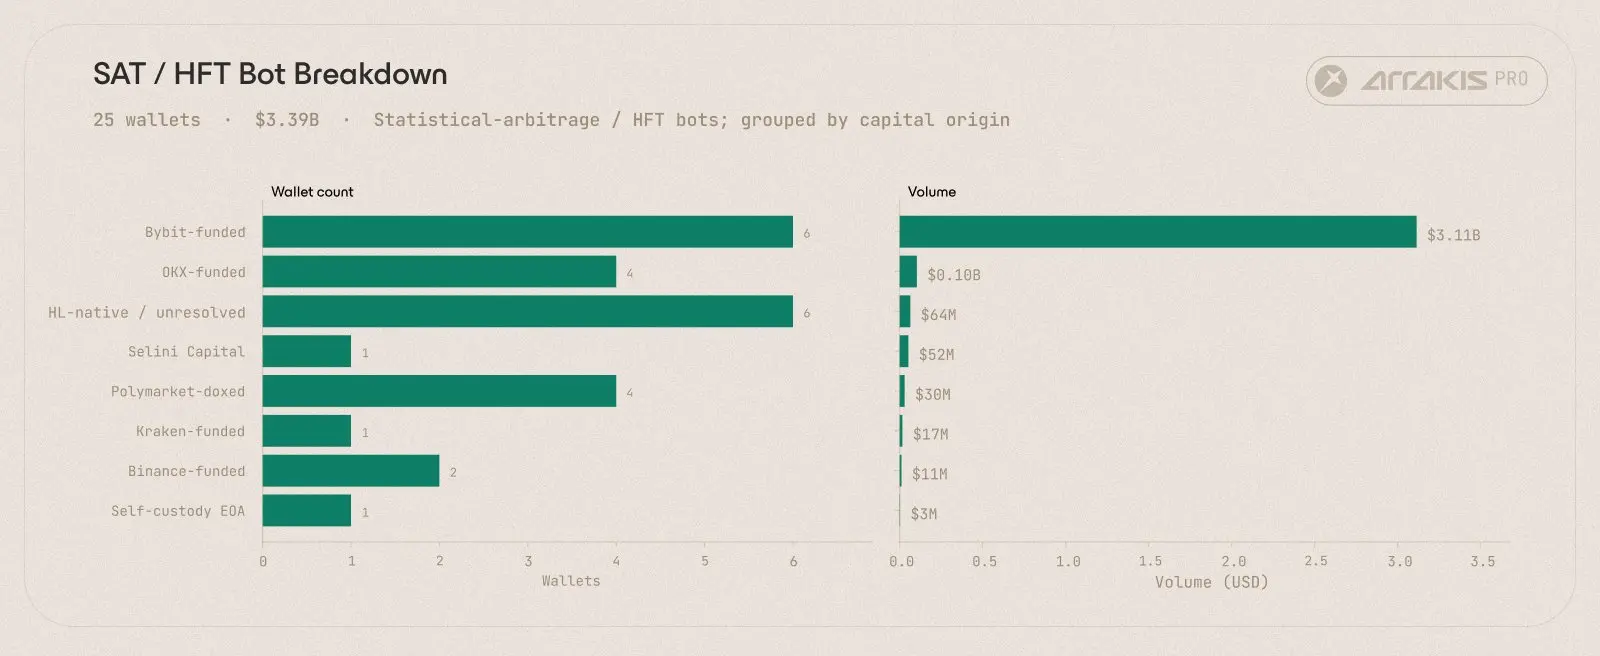Select the Self-custody EOA wallet bar
The height and width of the screenshot is (656, 1600).
click(x=307, y=511)
